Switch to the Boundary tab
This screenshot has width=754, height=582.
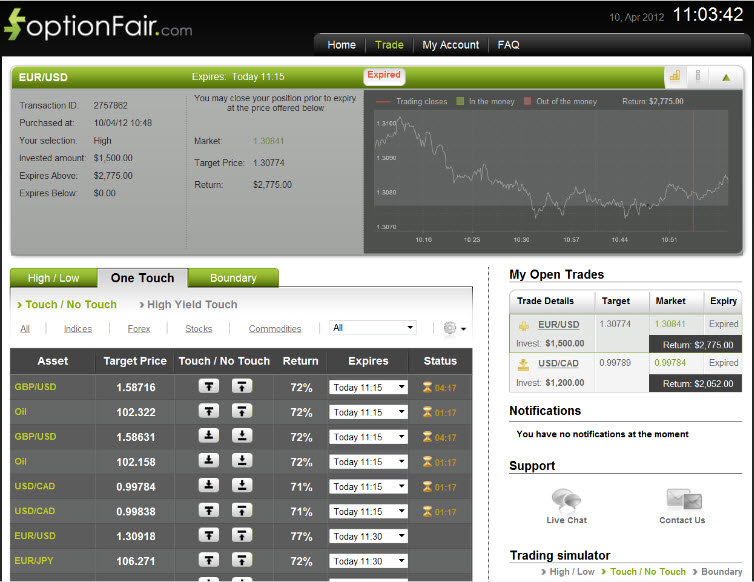click(x=233, y=278)
